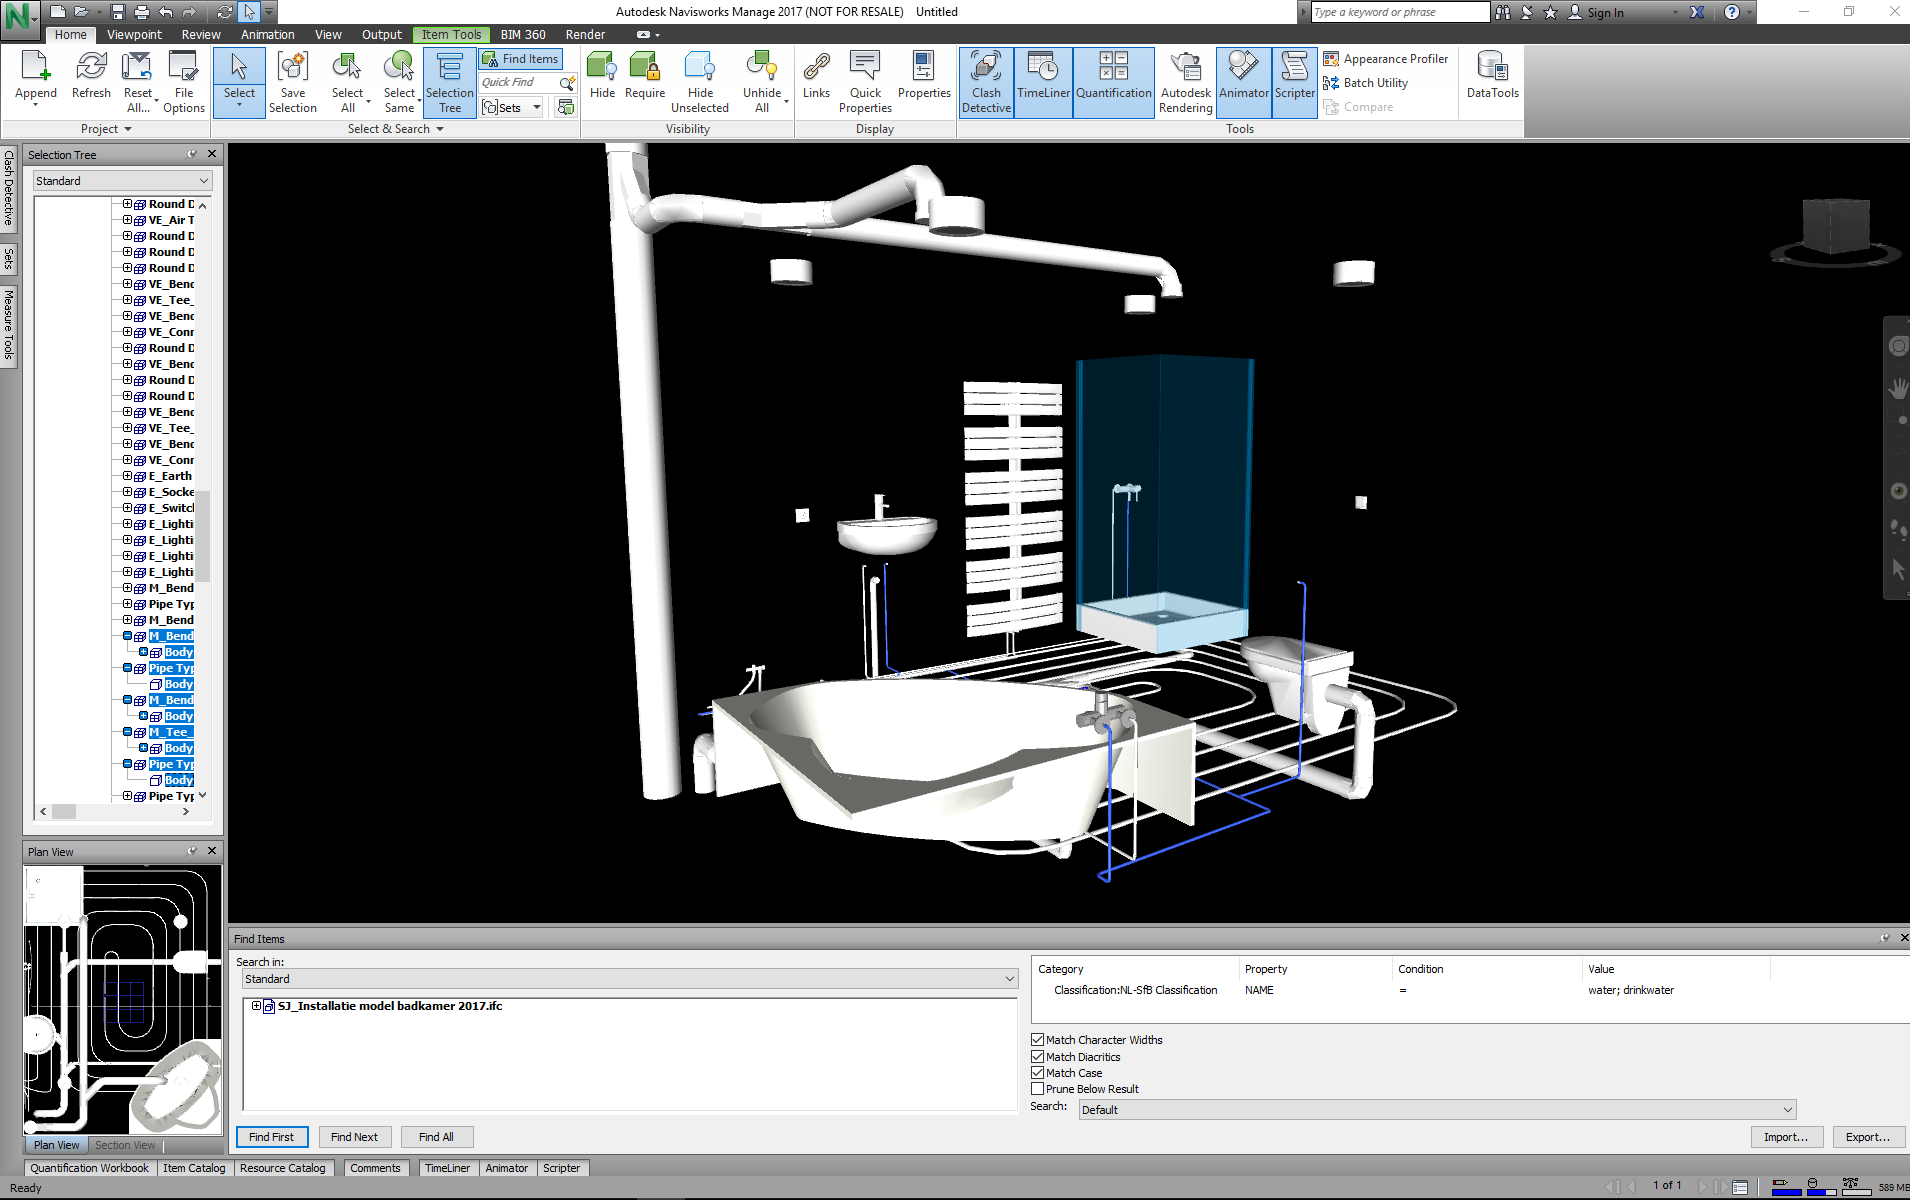Close the Selection Tree panel

pos(212,154)
